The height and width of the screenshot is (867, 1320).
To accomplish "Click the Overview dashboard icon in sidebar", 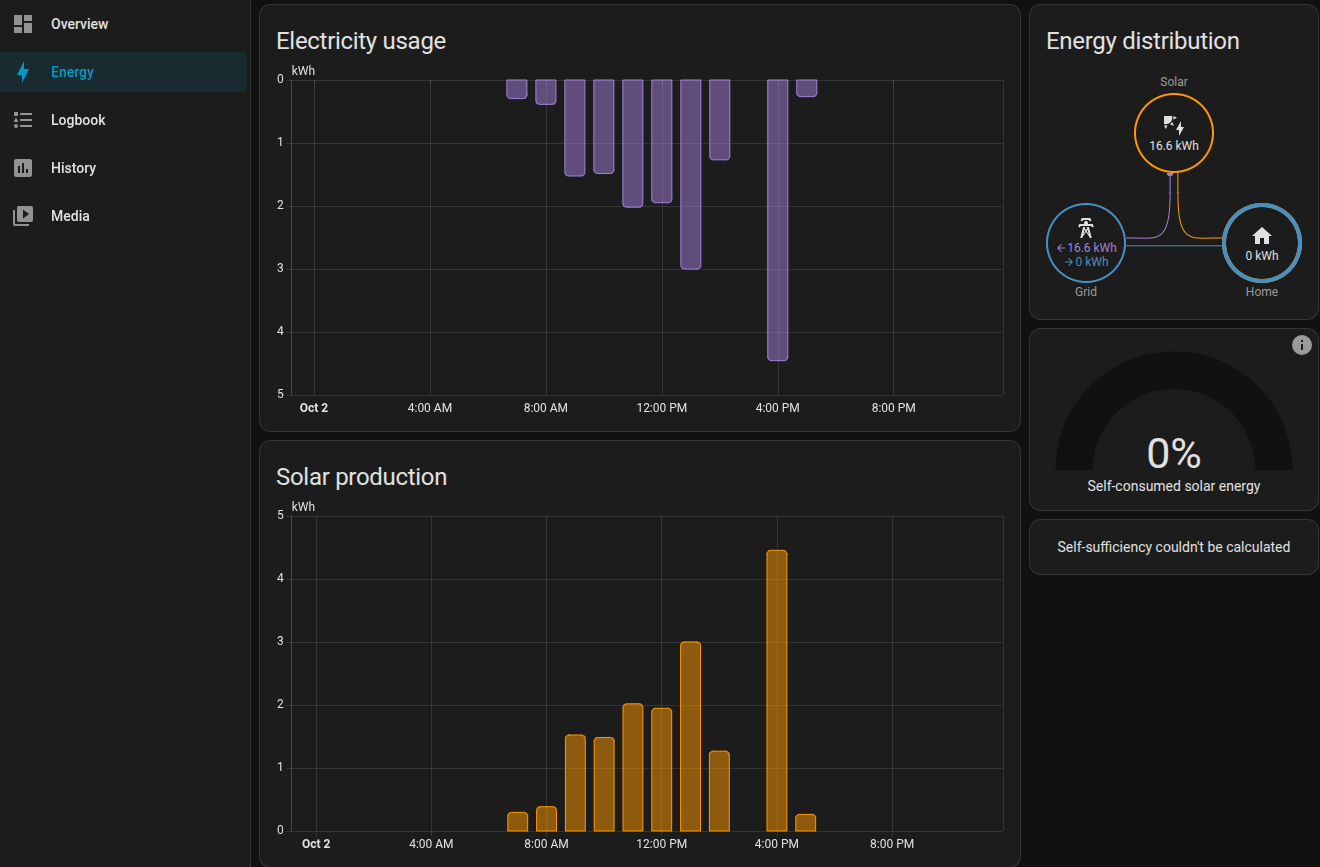I will [23, 24].
